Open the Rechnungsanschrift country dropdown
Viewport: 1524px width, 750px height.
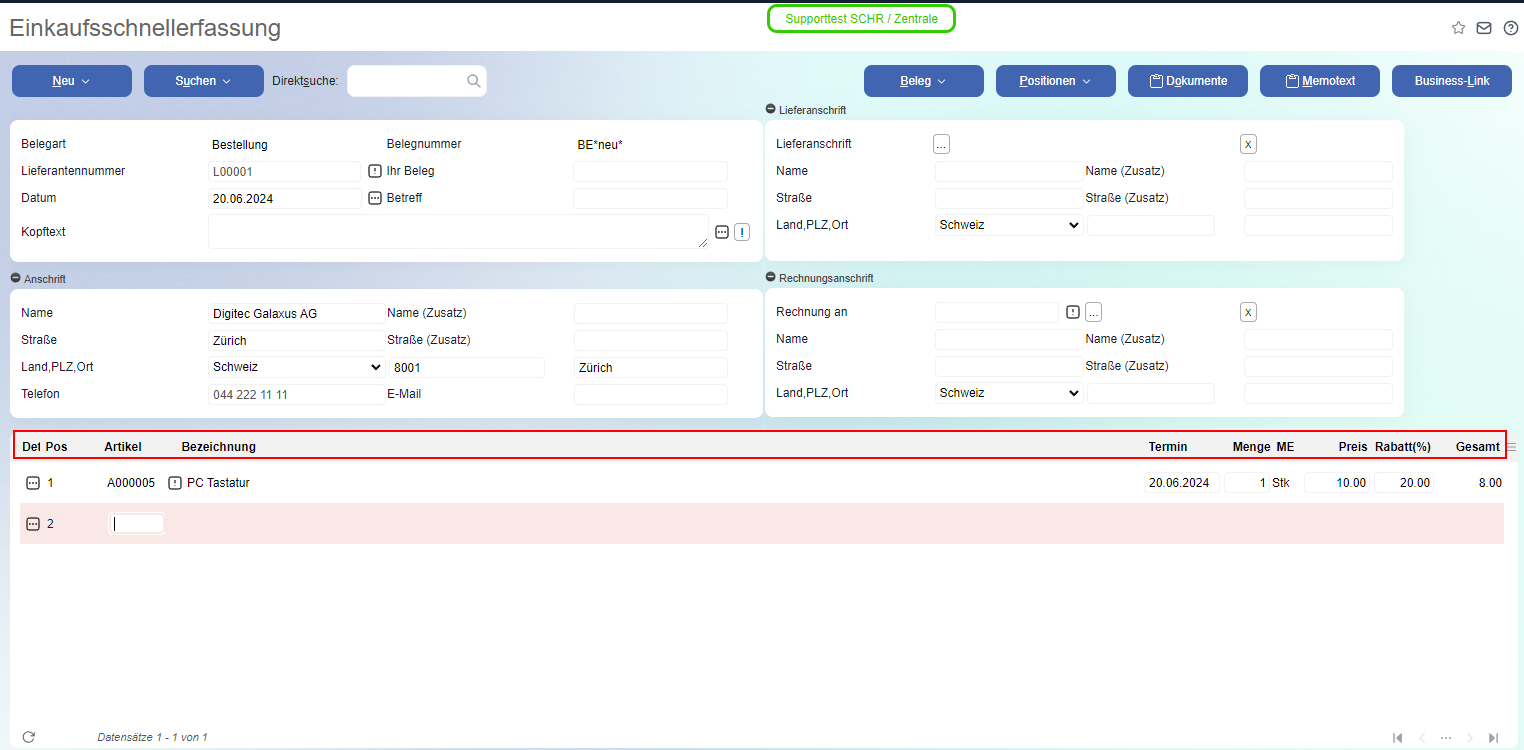1009,393
